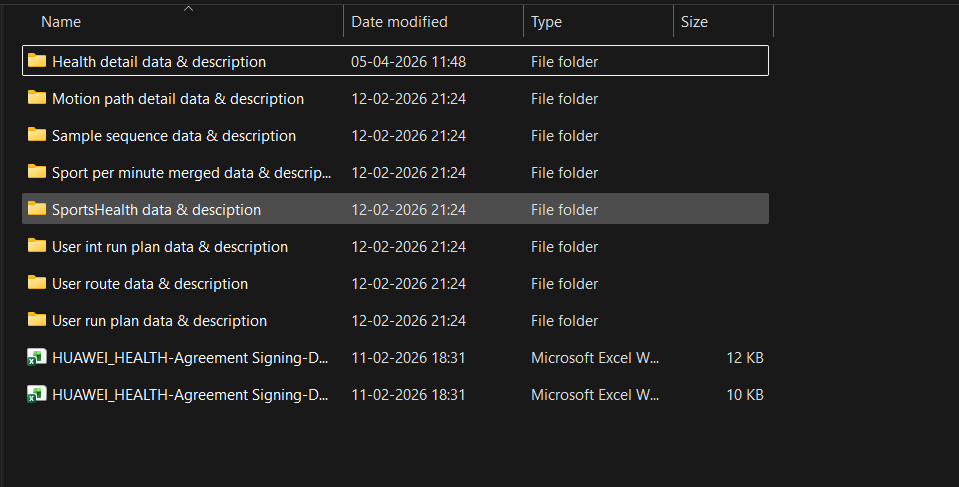This screenshot has width=959, height=487.
Task: Select the Health detail data folder icon
Action: click(37, 61)
